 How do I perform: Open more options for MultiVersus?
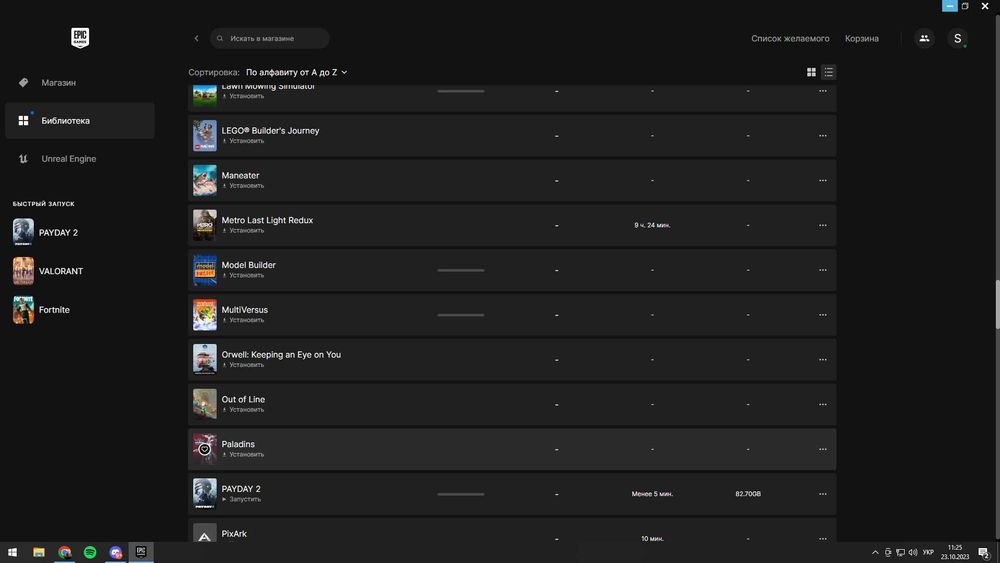[823, 315]
